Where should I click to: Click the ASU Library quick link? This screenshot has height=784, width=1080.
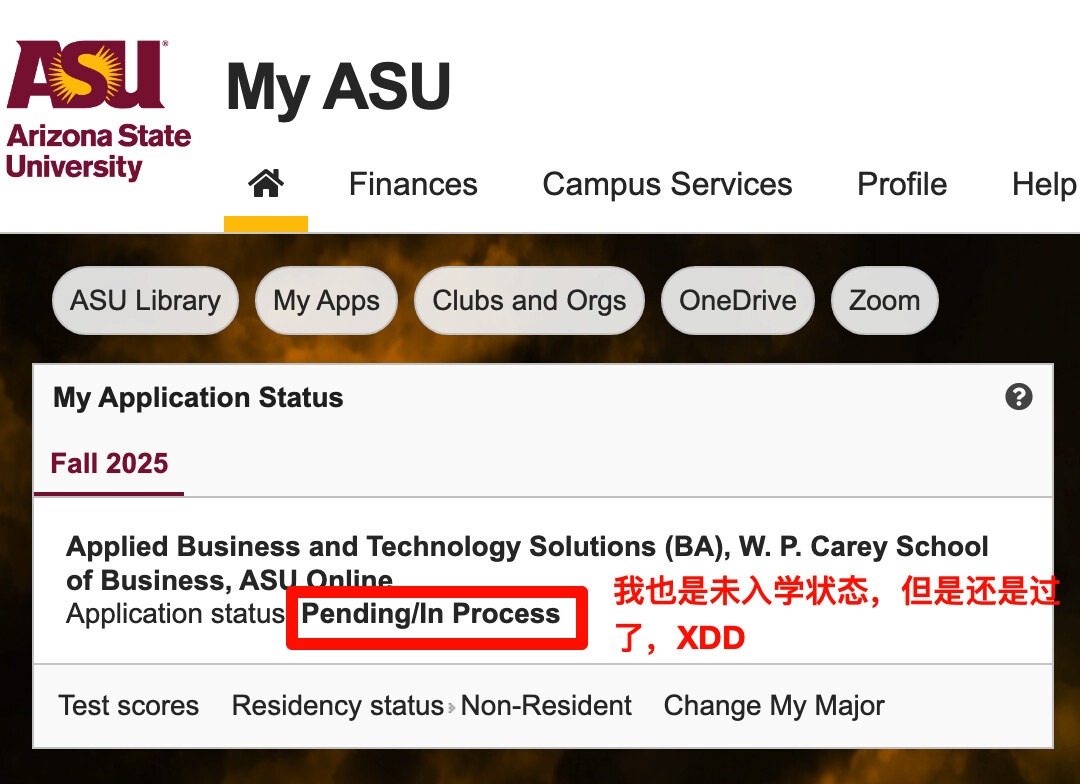tap(145, 300)
